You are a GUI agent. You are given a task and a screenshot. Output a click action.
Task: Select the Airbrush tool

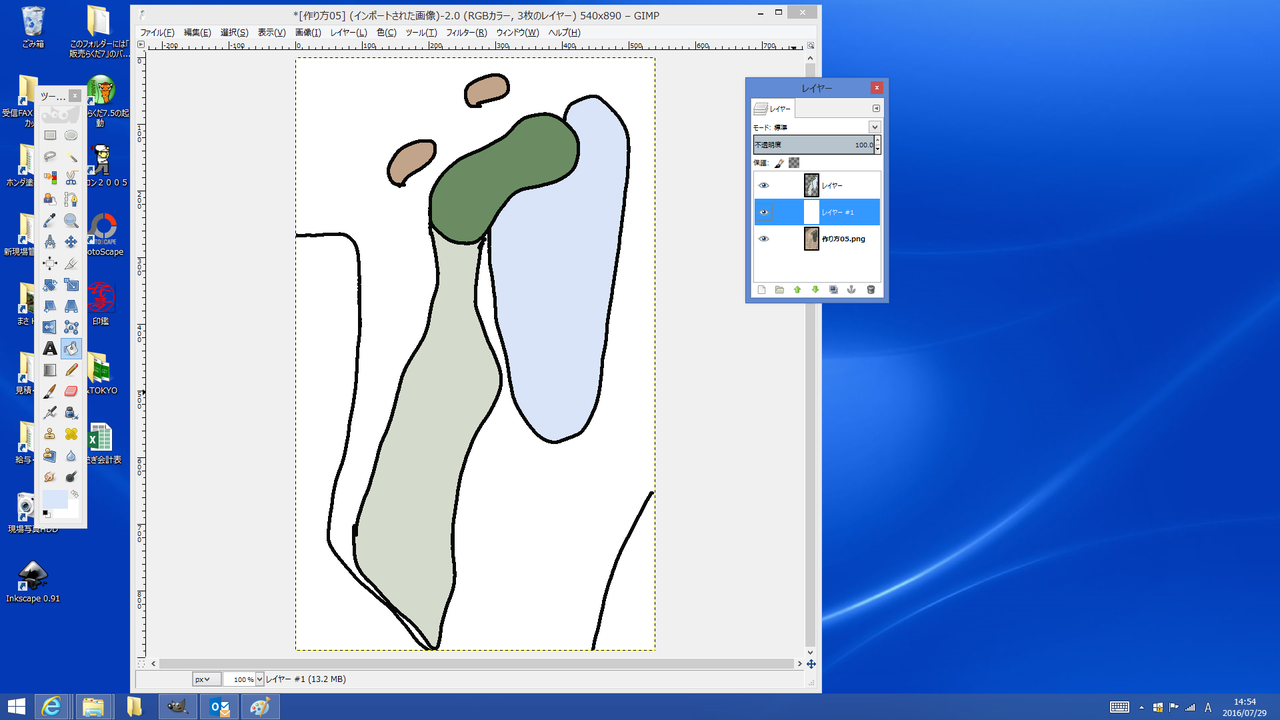[50, 413]
